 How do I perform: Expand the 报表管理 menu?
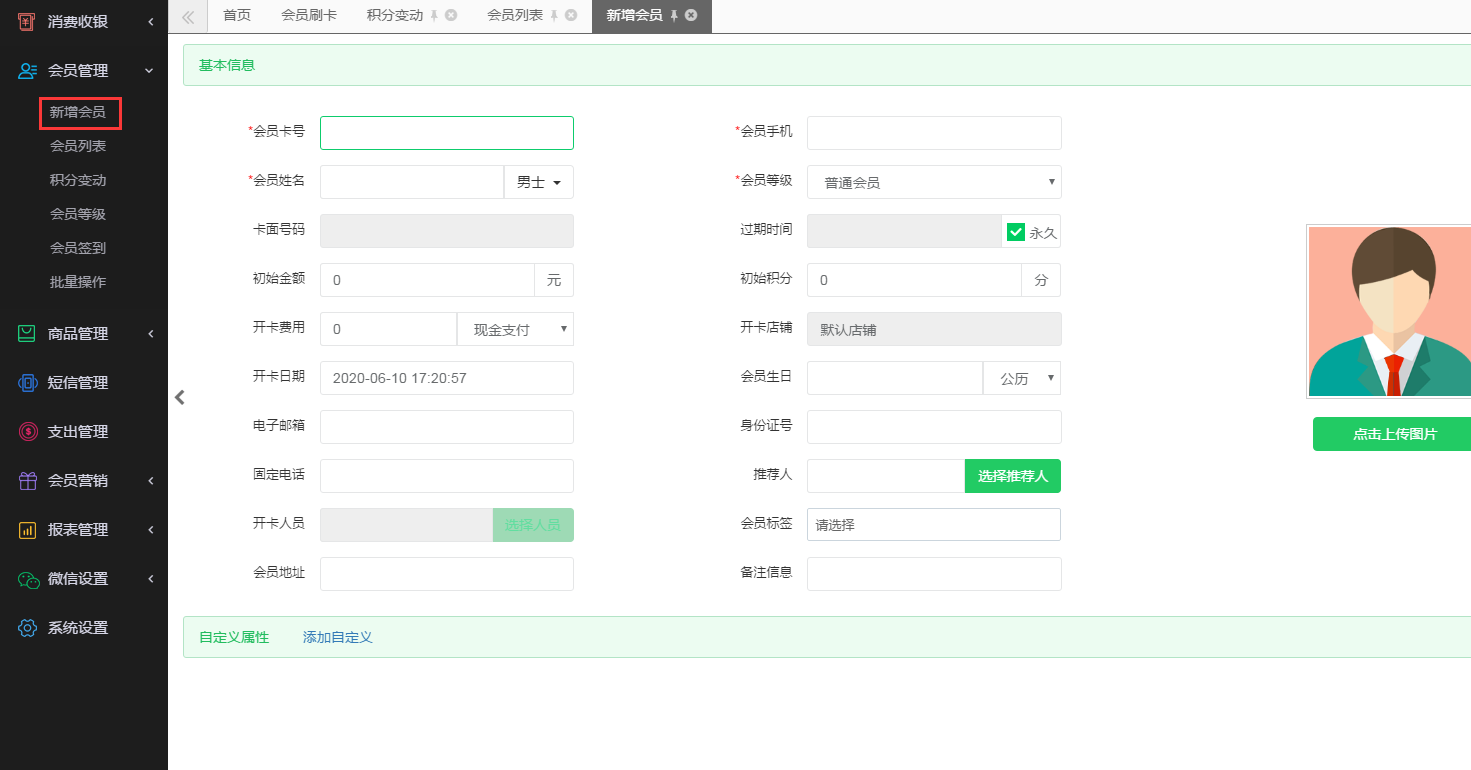(151, 530)
